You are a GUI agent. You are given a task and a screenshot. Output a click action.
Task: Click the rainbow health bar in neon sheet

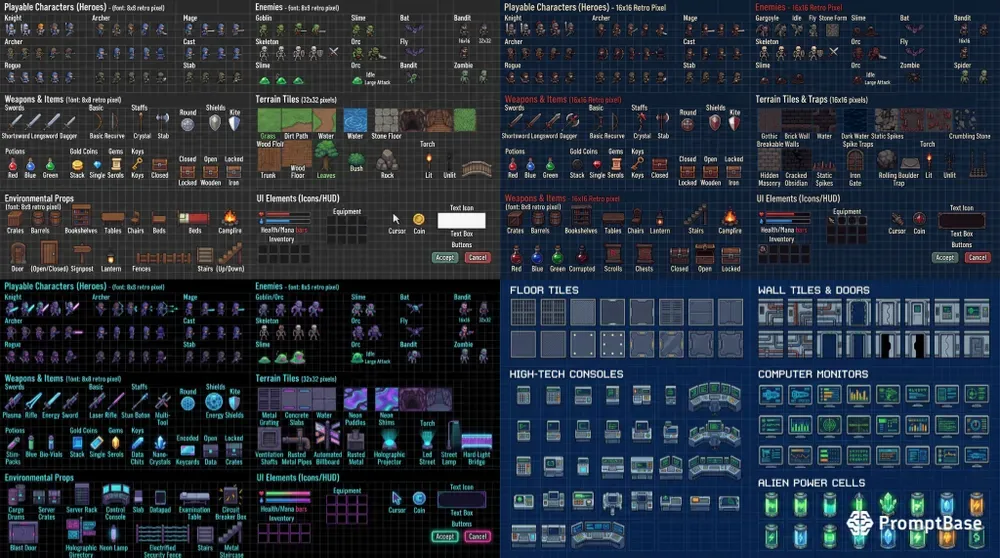(288, 494)
